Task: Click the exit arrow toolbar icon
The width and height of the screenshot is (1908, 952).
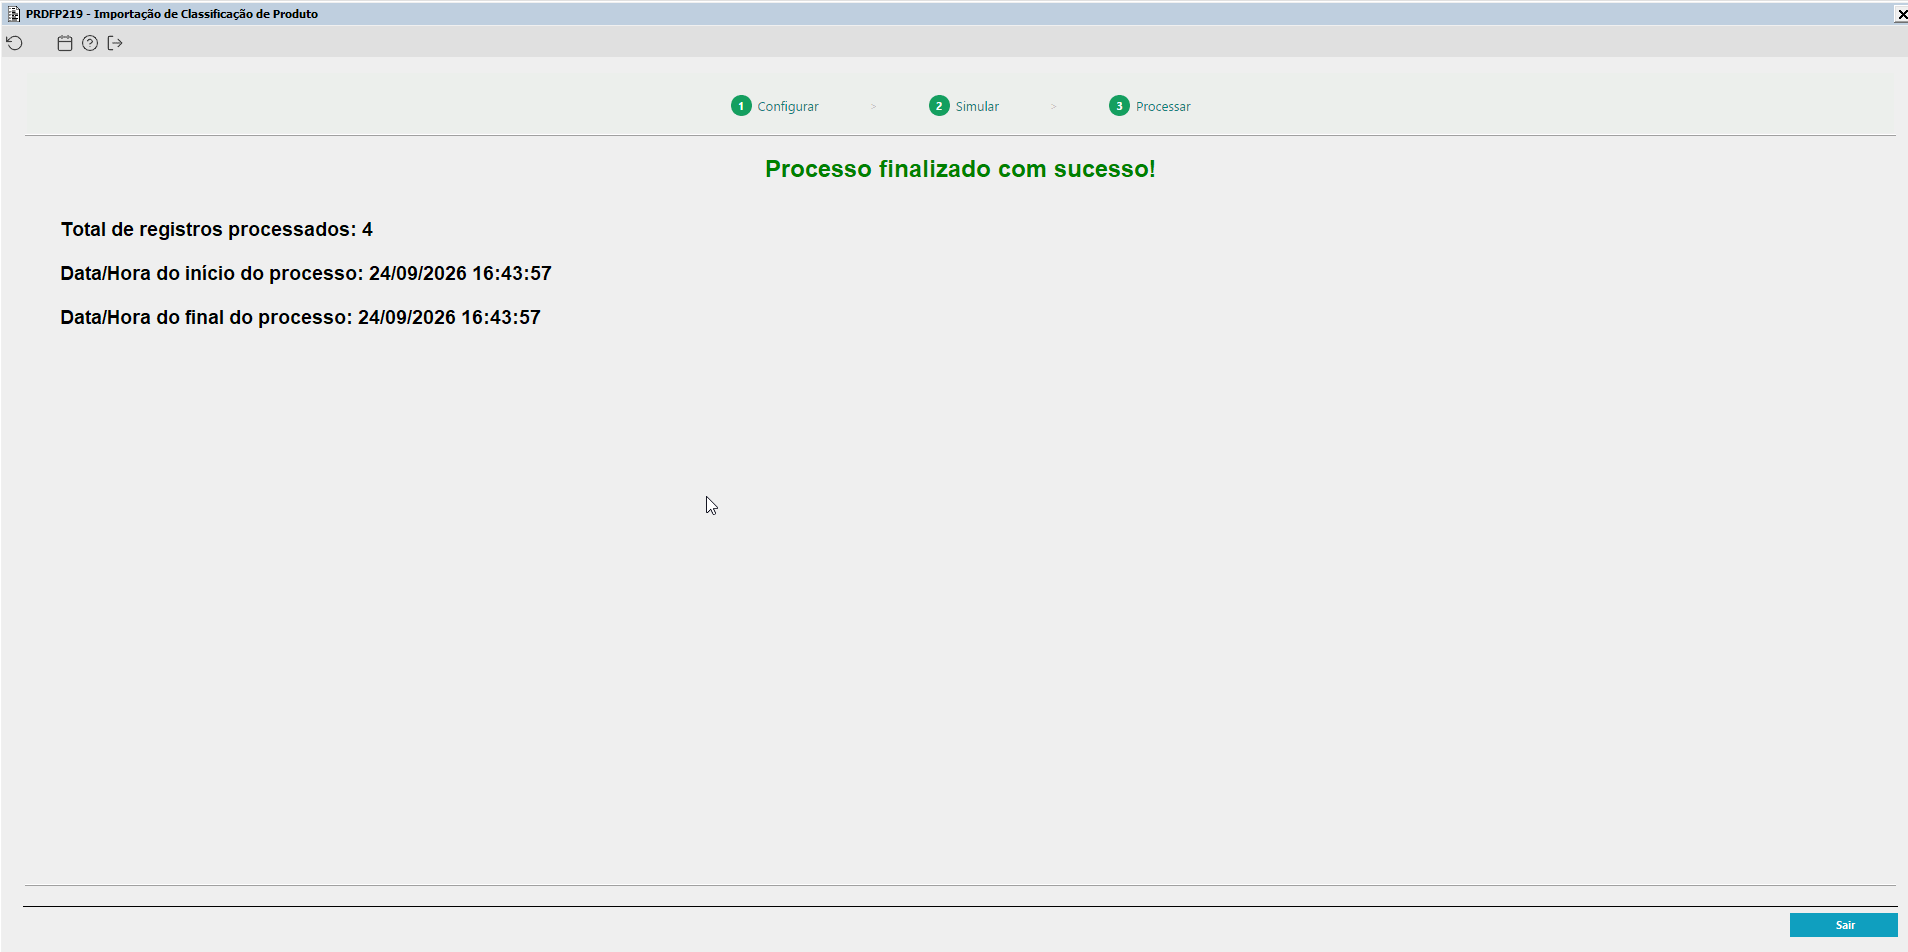Action: pyautogui.click(x=115, y=43)
